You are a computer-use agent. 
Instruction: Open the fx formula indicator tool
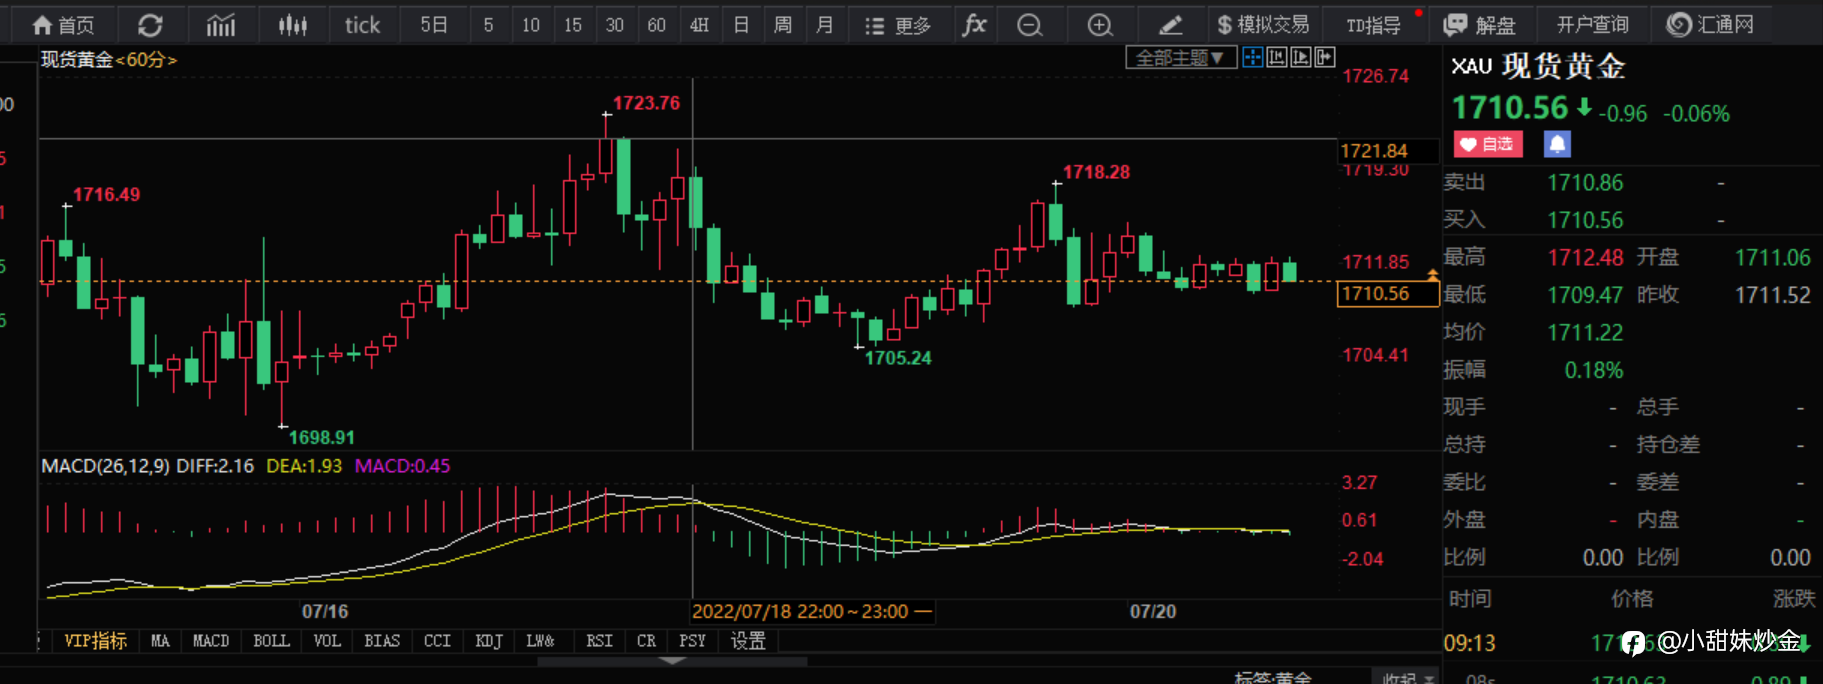[974, 25]
